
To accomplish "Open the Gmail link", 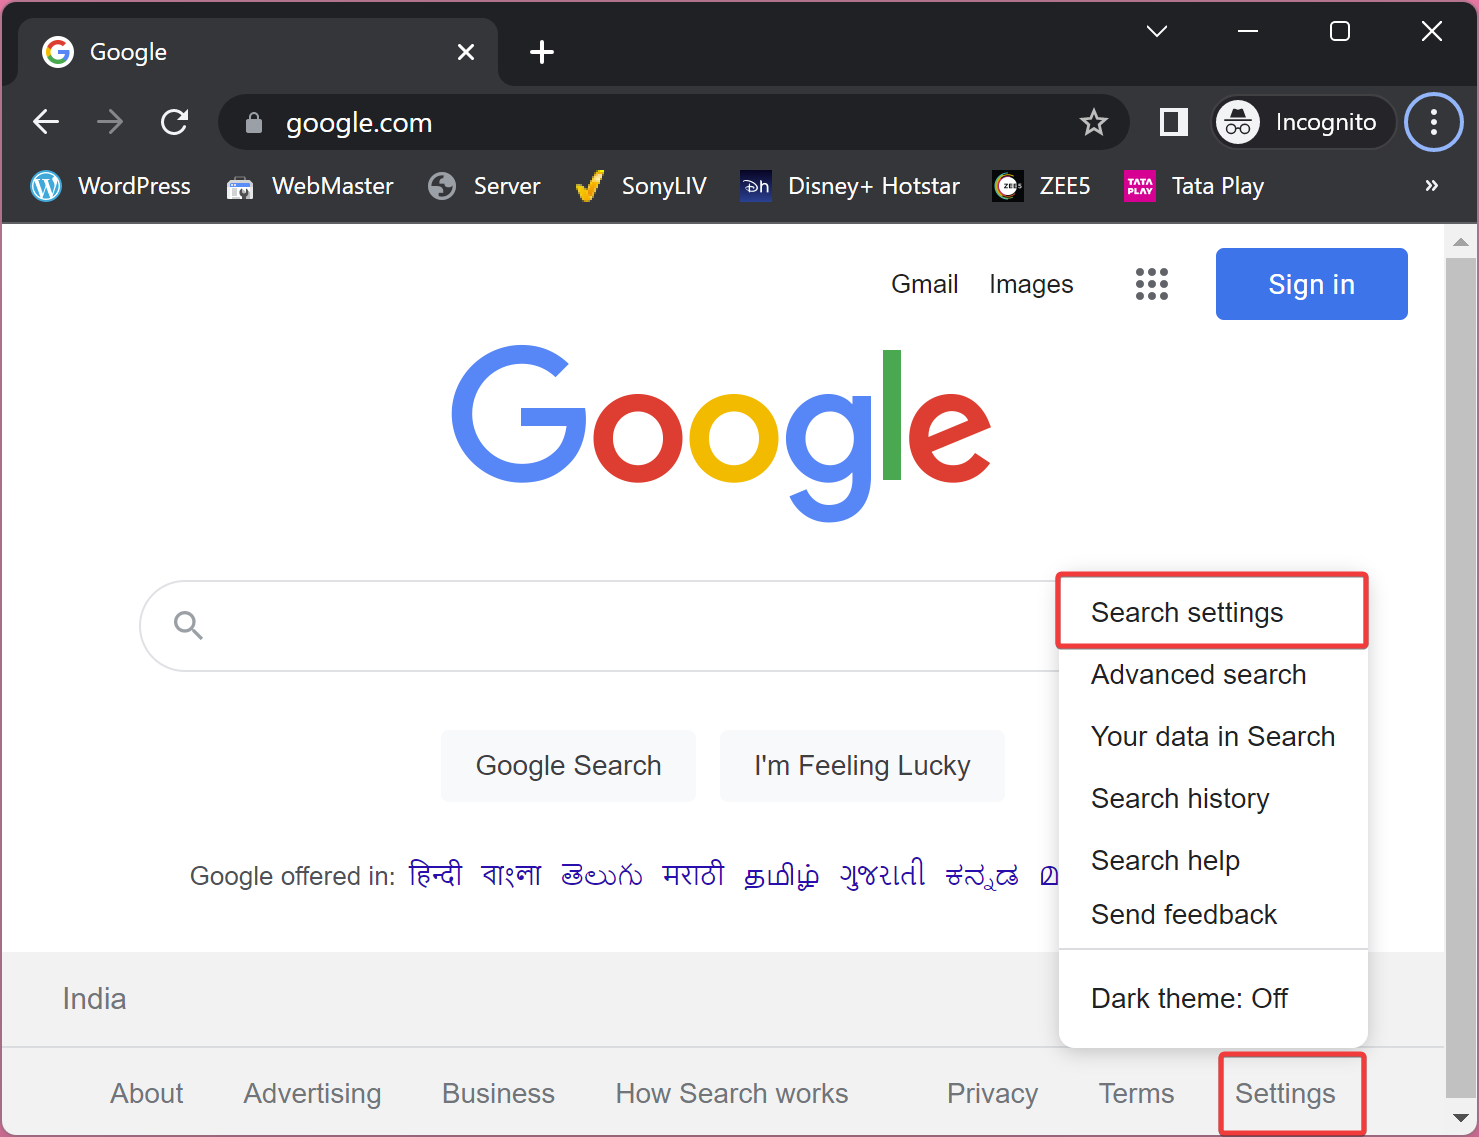I will [924, 284].
